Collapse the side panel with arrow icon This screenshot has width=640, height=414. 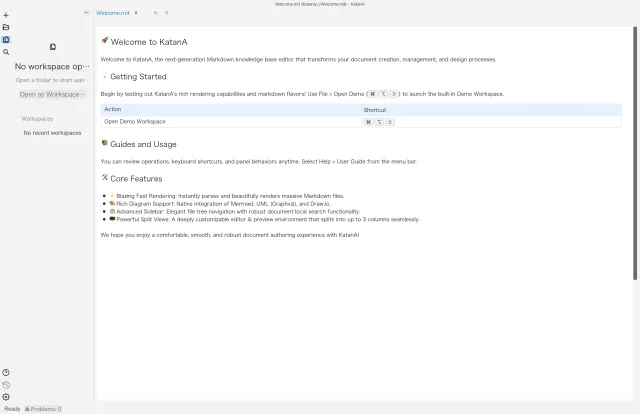(87, 13)
